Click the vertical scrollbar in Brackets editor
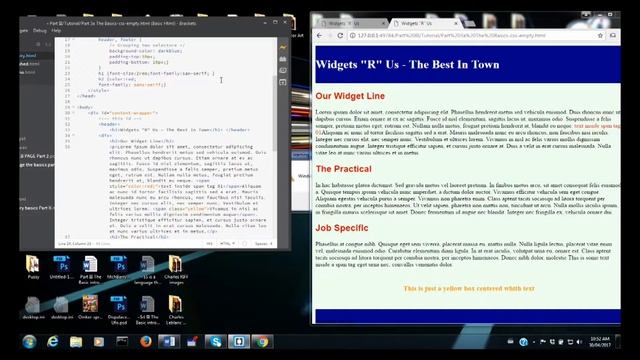 click(x=275, y=113)
